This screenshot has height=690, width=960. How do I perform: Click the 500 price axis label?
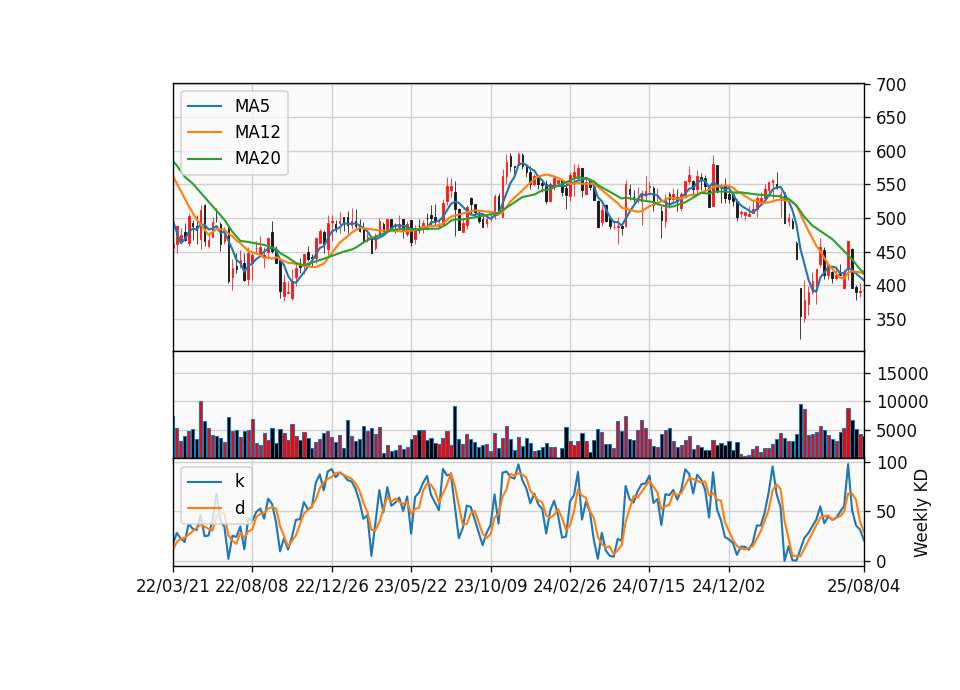(x=891, y=219)
